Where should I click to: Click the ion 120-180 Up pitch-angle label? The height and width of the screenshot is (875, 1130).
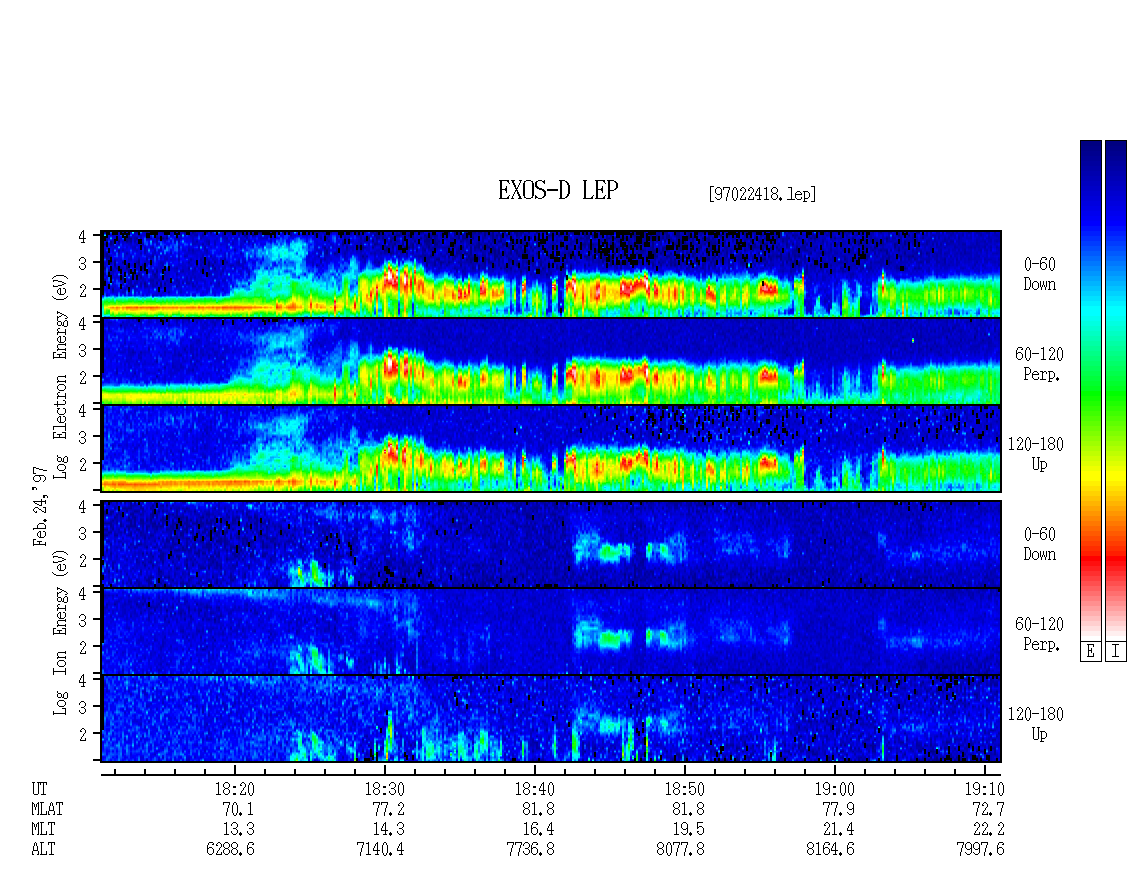coord(1036,724)
